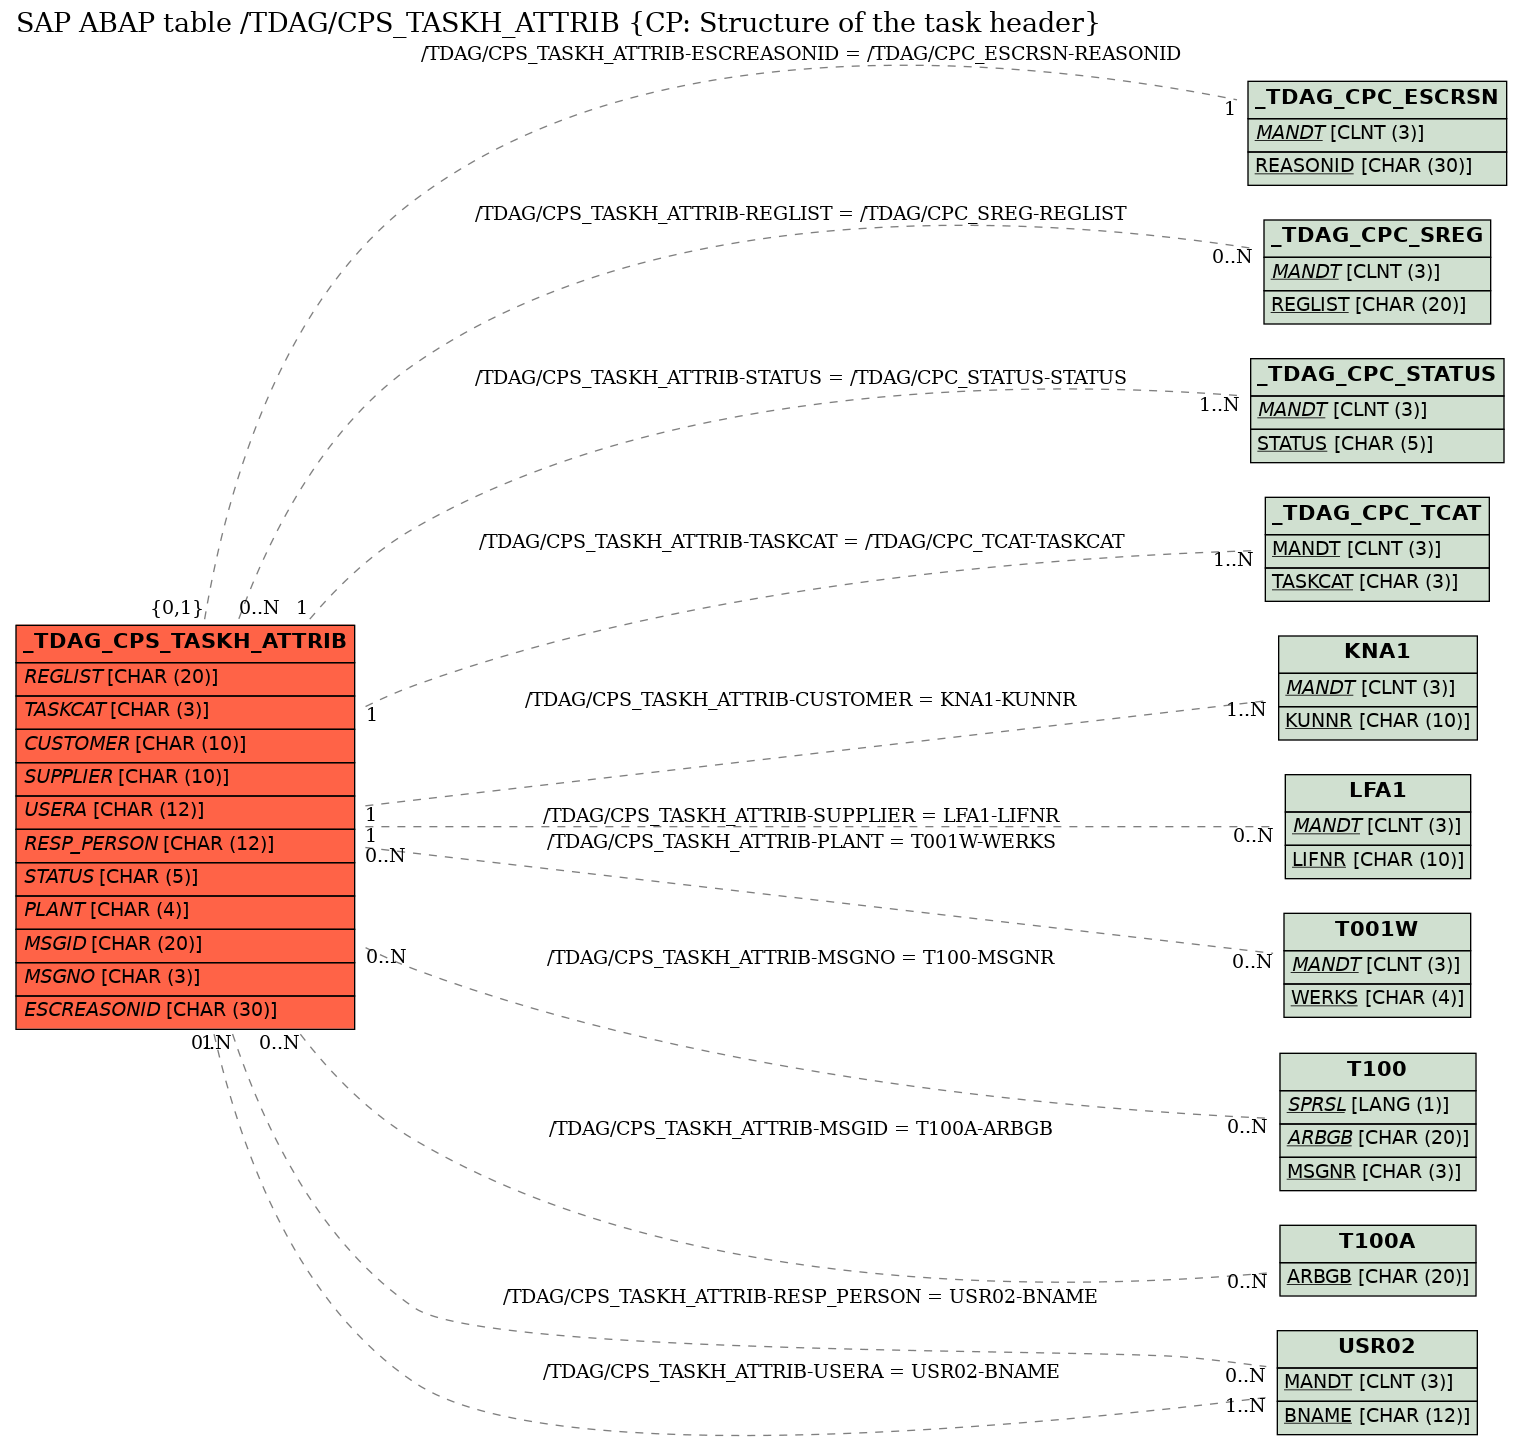Select the ESCREASONID [CHAR (30)] field
Screen dimensions: 1523x1445
(185, 1011)
